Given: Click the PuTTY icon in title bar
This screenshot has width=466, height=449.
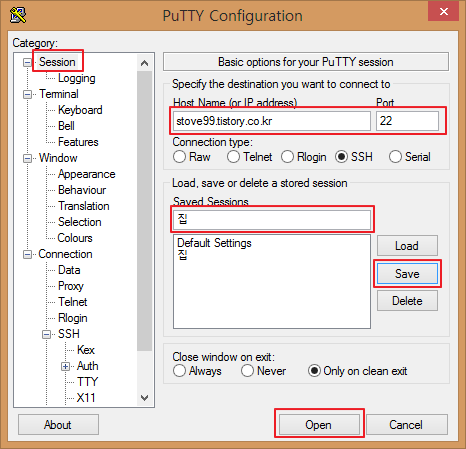Looking at the screenshot, I should (x=18, y=15).
